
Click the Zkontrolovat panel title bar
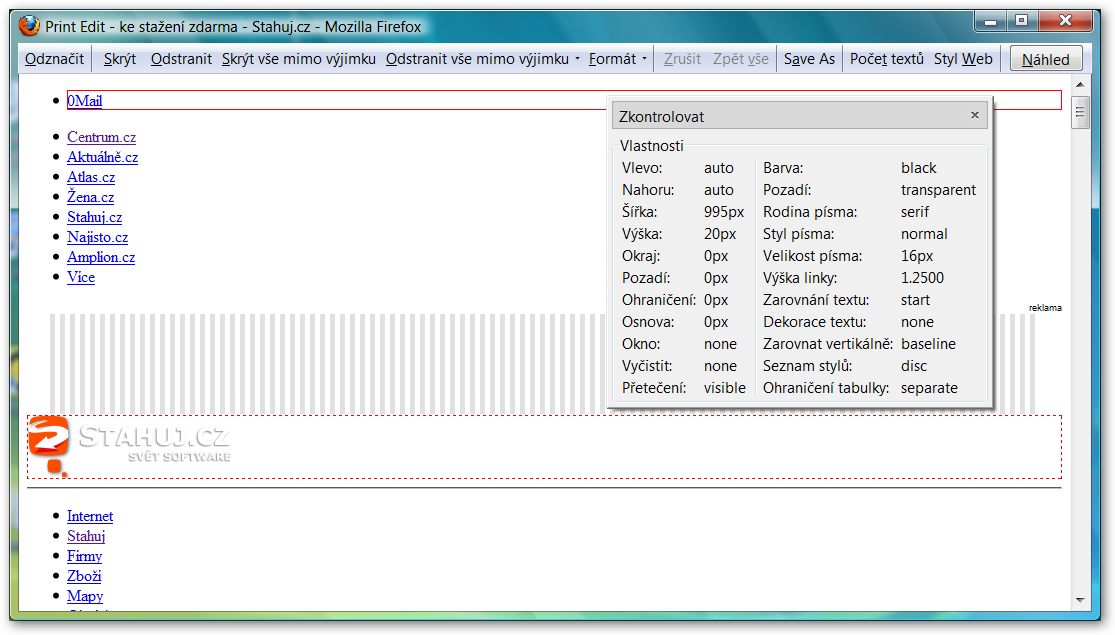click(x=799, y=116)
